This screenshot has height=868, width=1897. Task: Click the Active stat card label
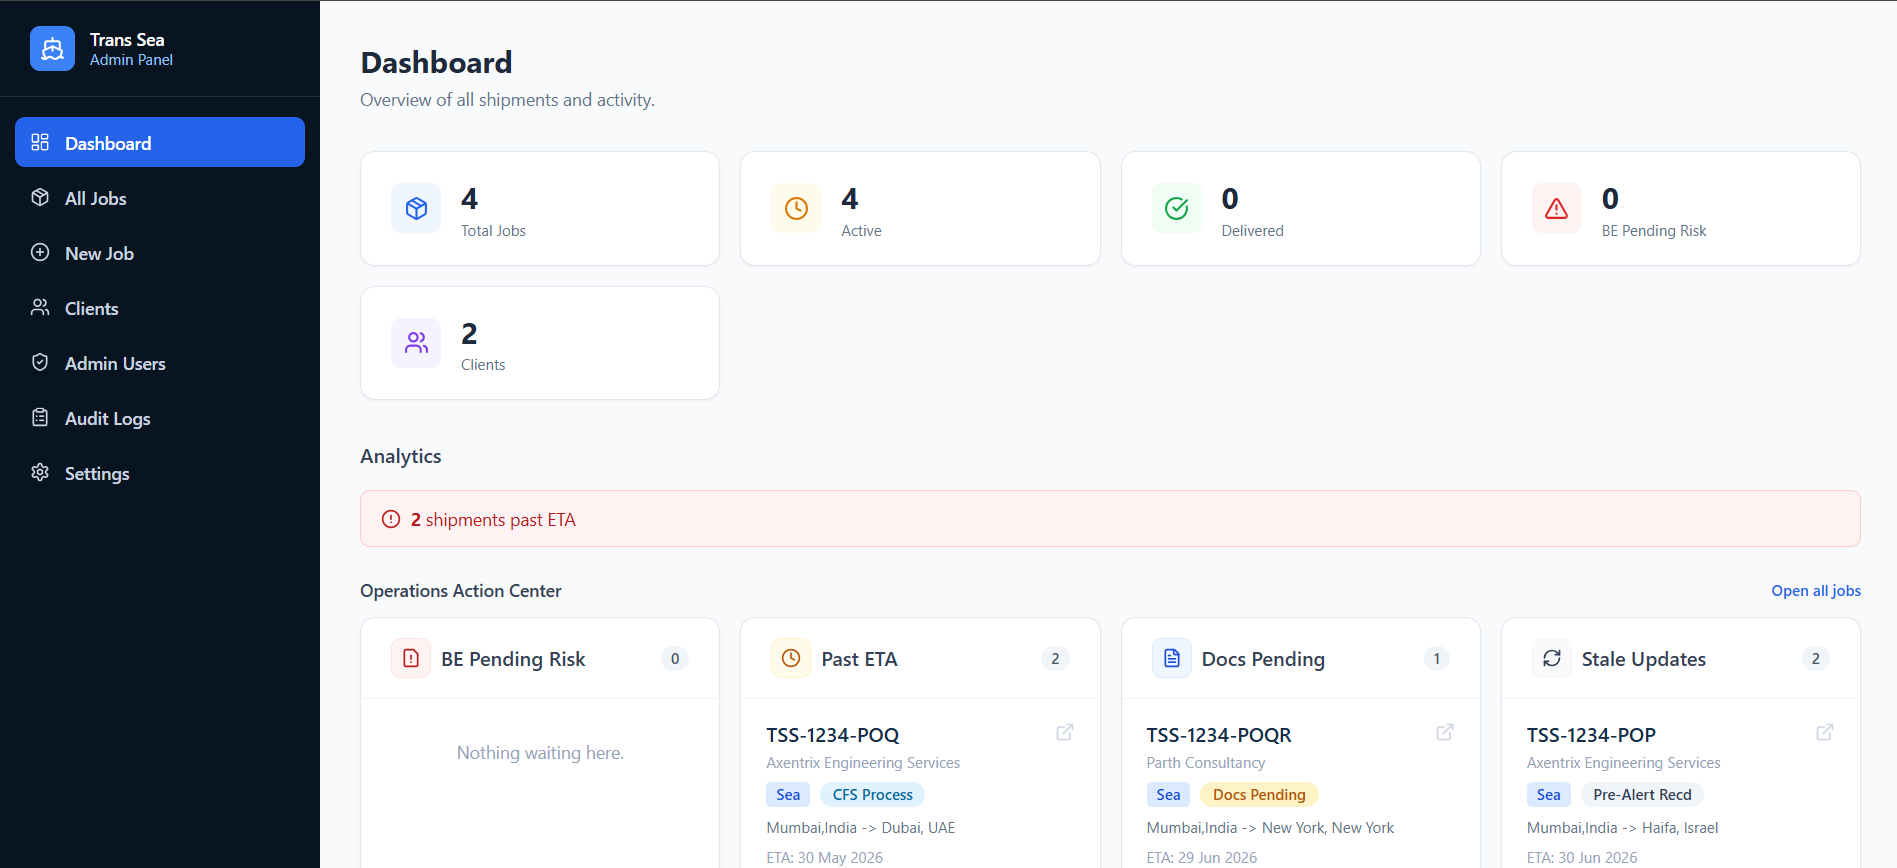[x=861, y=231]
